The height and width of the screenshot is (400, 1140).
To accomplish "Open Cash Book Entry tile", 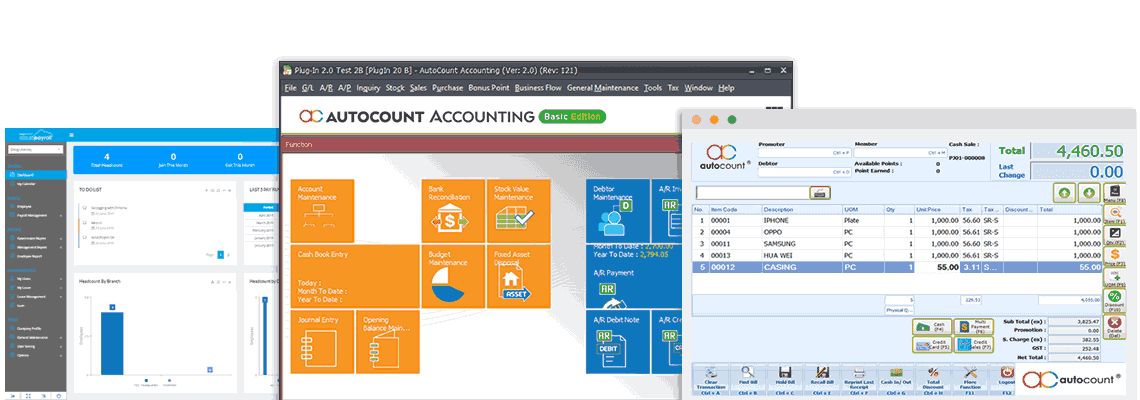I will 355,276.
